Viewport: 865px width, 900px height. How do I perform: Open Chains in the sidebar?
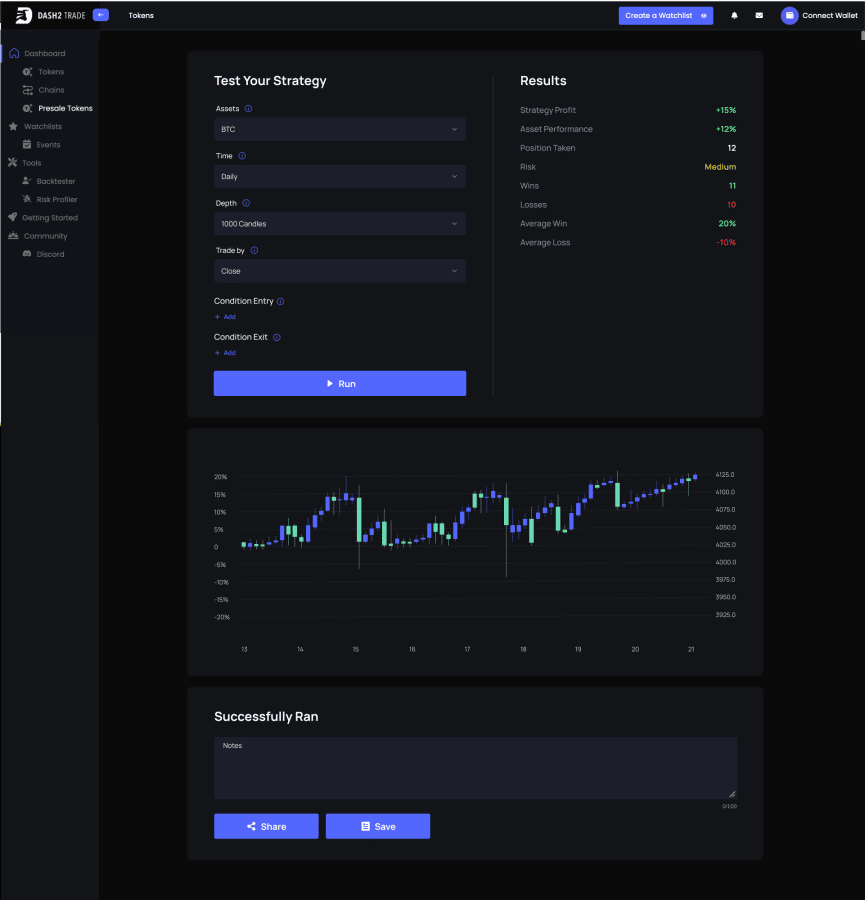point(51,90)
